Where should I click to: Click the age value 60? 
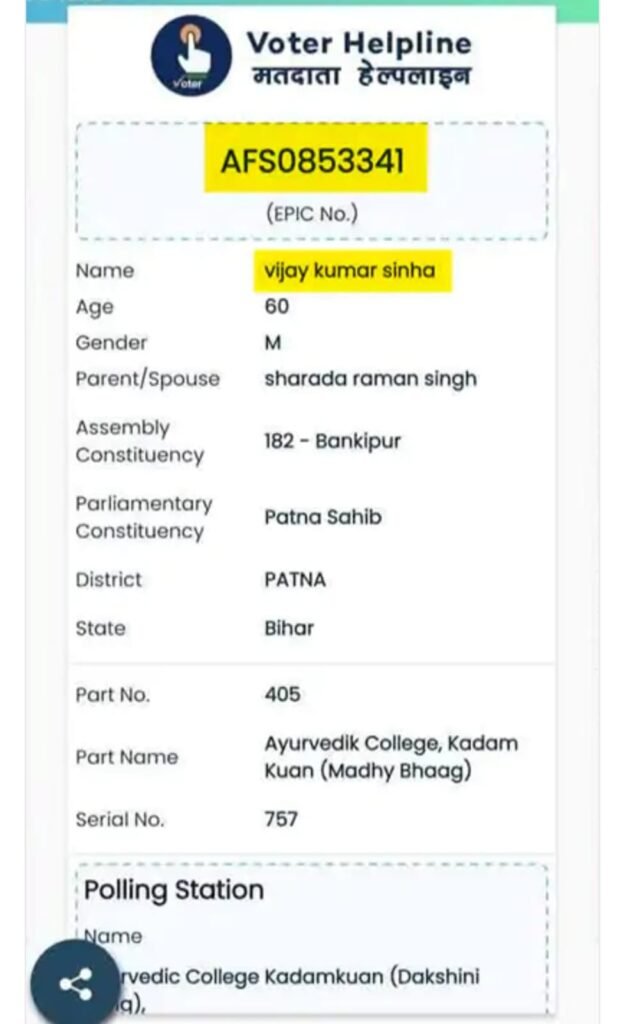(x=277, y=306)
